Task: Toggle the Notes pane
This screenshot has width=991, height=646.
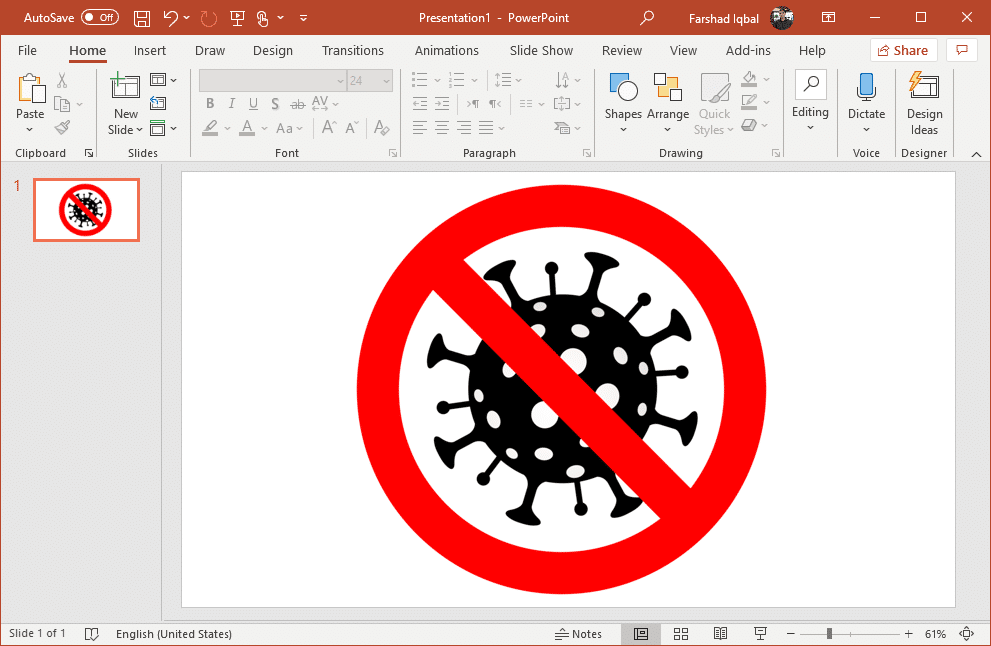Action: (x=579, y=634)
